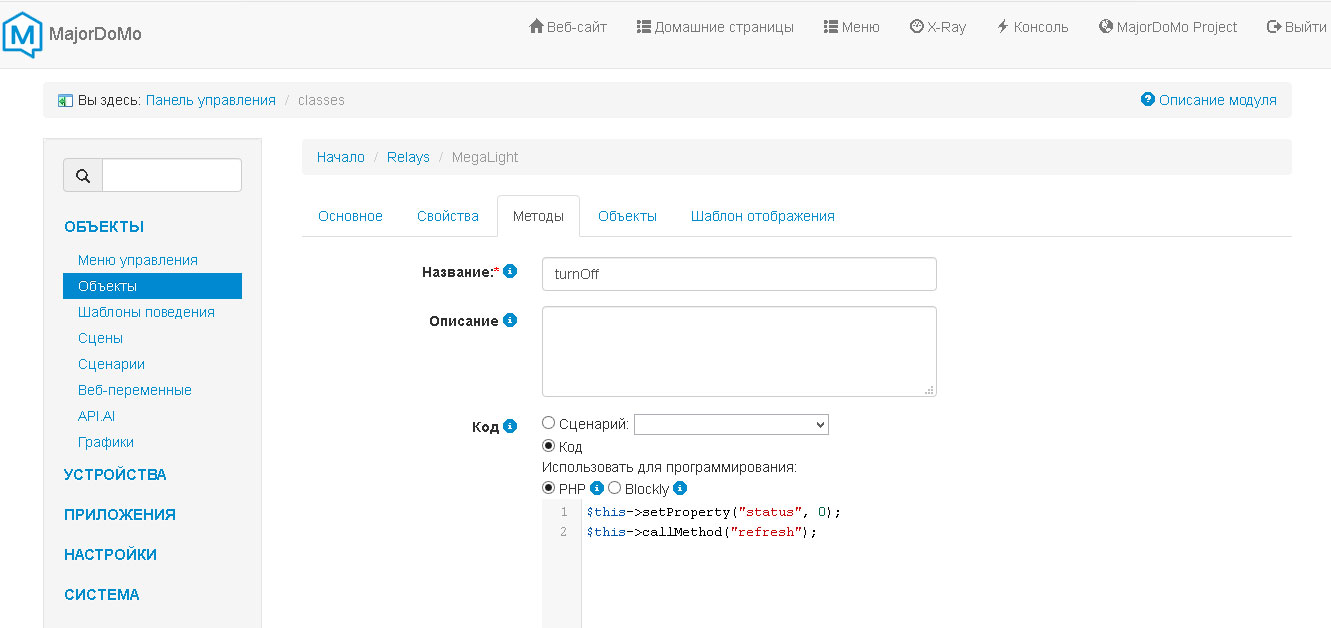Click the search magnifier icon
The image size is (1331, 628).
coord(83,175)
